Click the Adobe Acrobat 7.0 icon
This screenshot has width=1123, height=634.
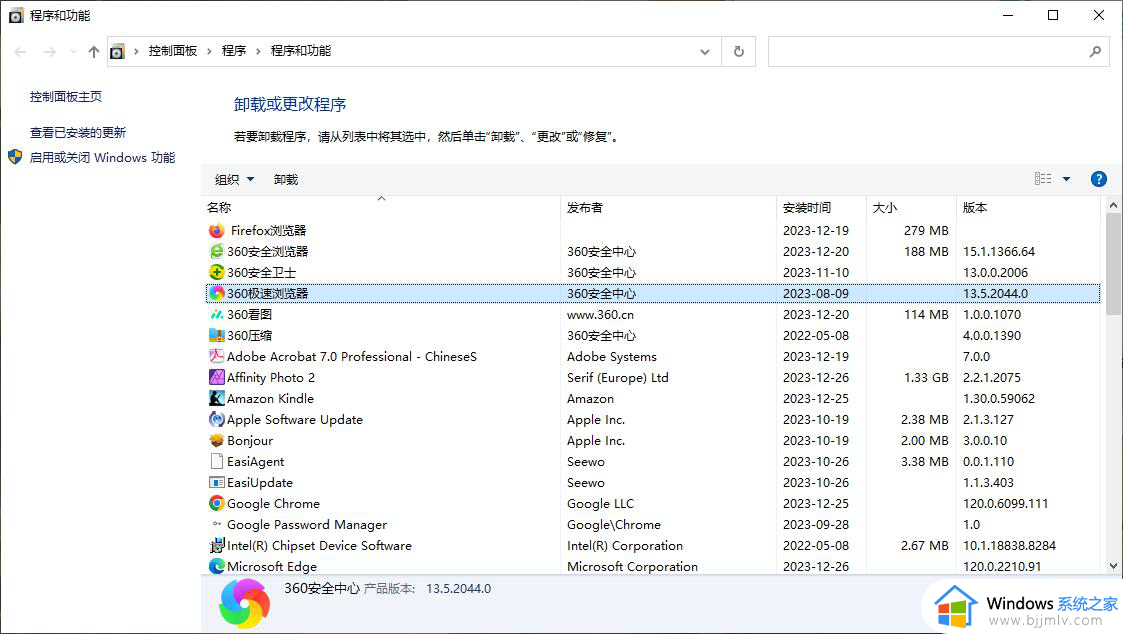(216, 356)
